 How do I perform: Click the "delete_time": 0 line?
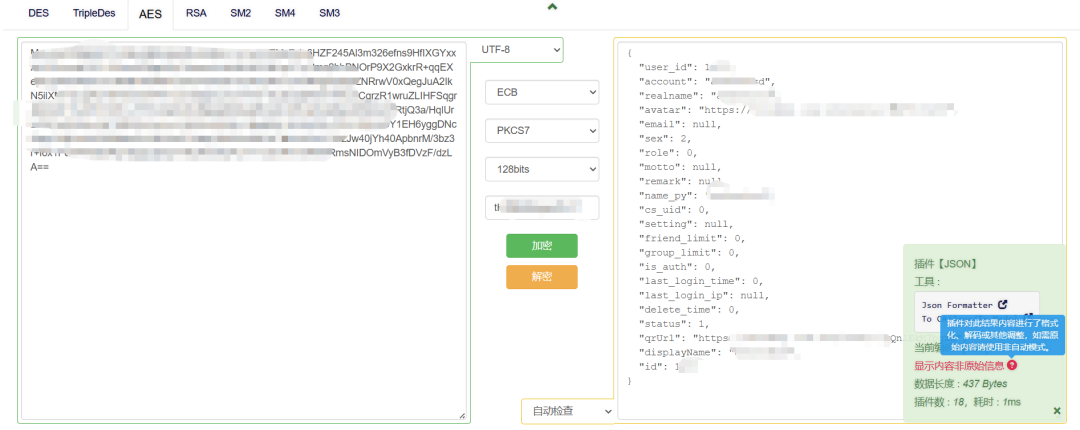(x=689, y=309)
